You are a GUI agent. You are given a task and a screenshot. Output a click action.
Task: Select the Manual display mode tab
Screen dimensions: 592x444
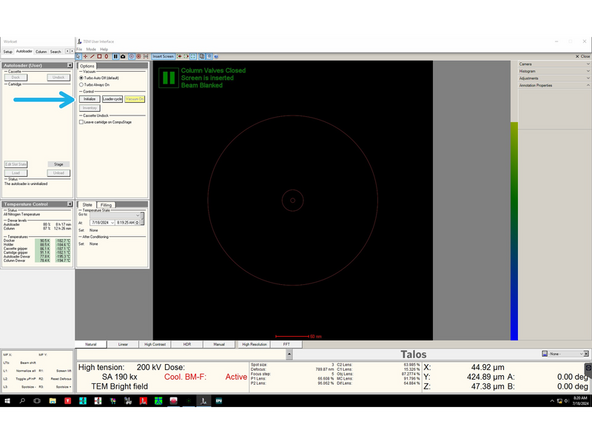click(x=219, y=344)
